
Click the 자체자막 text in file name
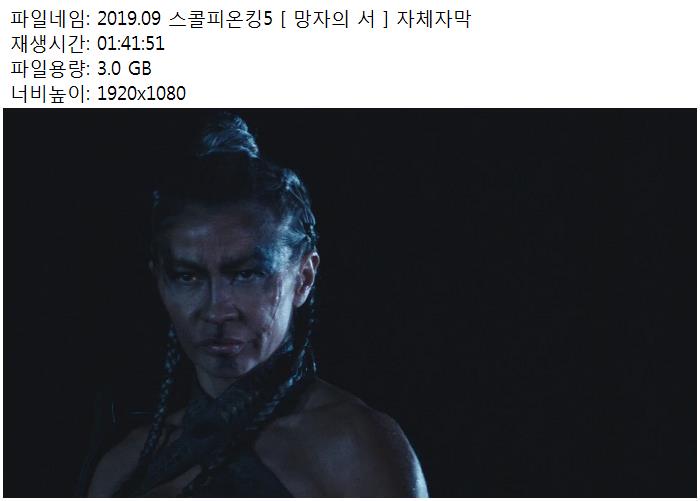[x=433, y=19]
